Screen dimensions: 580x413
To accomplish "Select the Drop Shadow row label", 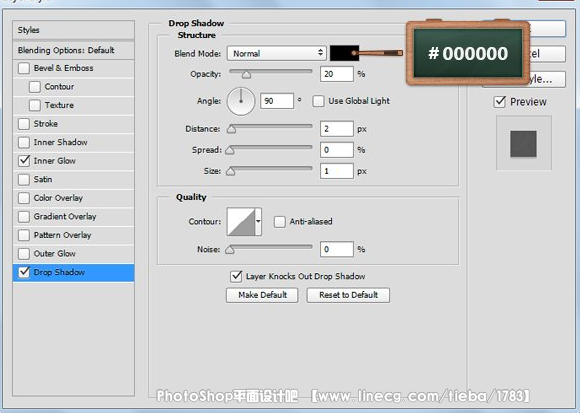I will pos(59,272).
